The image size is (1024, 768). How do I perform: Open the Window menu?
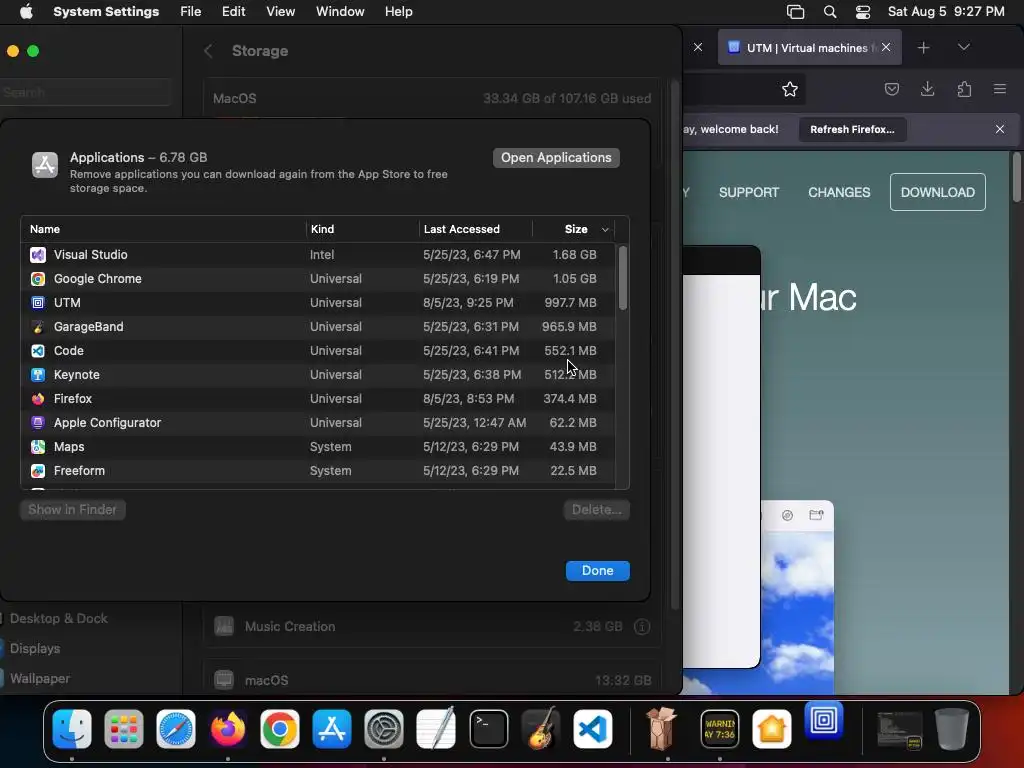(340, 12)
